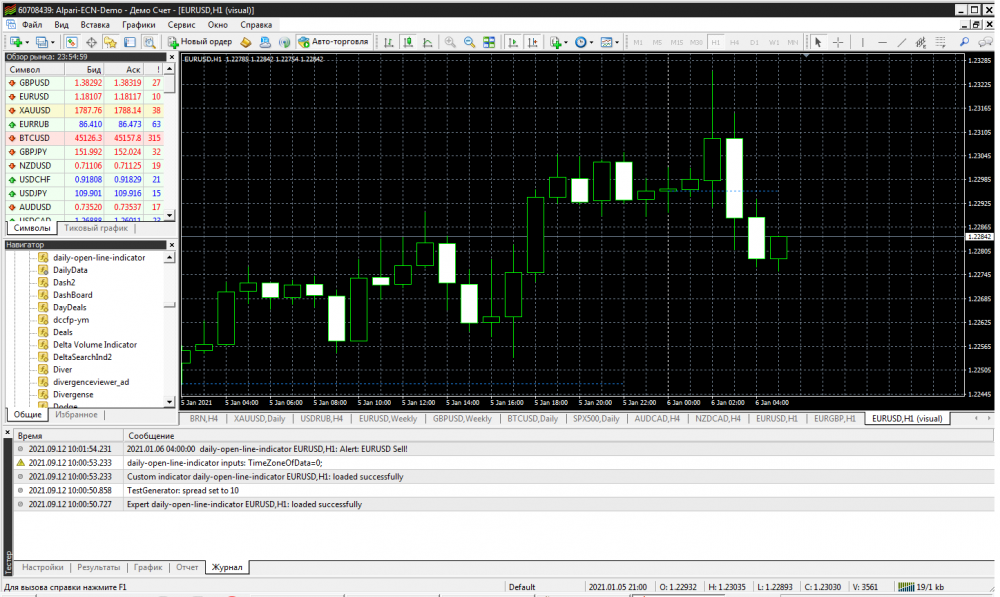Select the crosshair cursor tool
The height and width of the screenshot is (597, 1000).
[838, 42]
